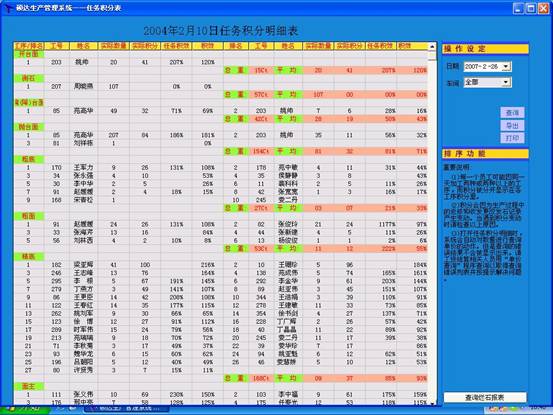Screen dimensions: 553x415
Task: Click the 排序功能 panel header
Action: pyautogui.click(x=485, y=153)
